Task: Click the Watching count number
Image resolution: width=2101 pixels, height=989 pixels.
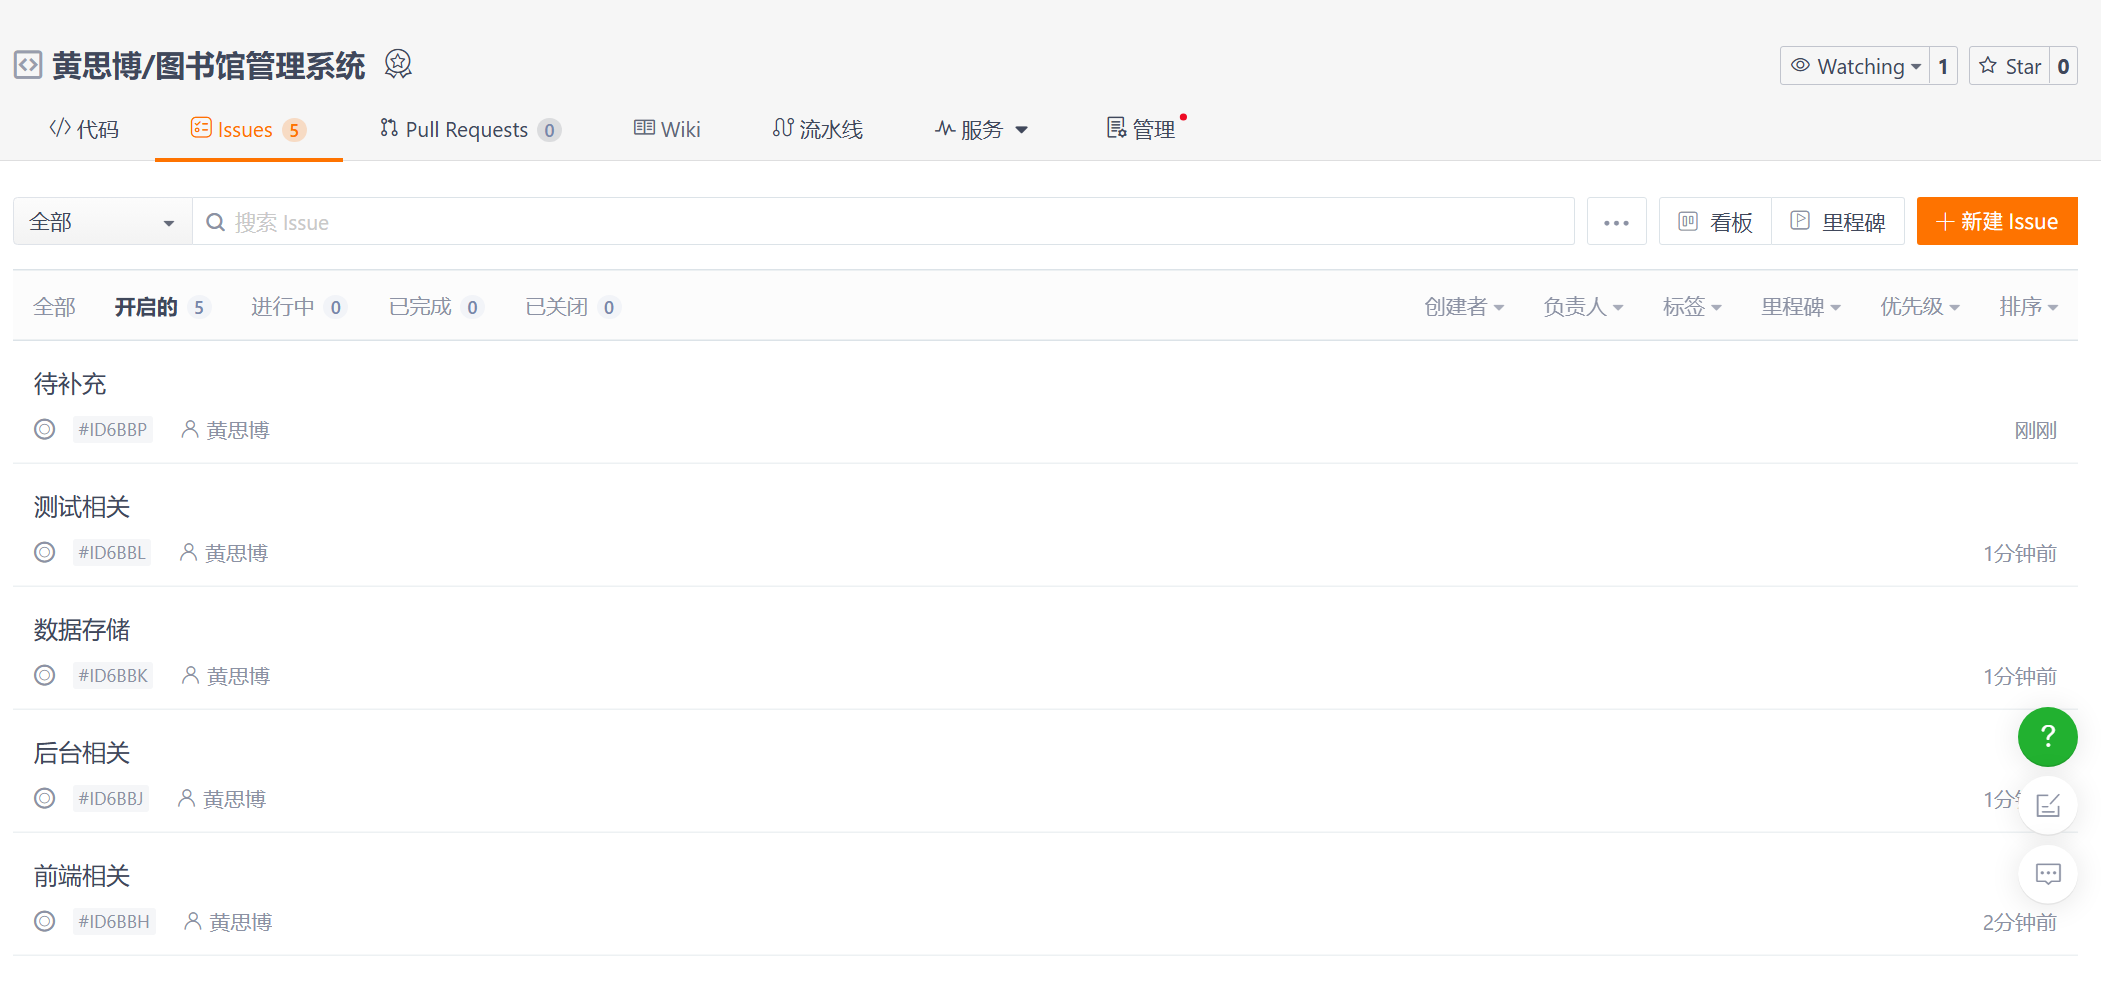Action: [1943, 66]
